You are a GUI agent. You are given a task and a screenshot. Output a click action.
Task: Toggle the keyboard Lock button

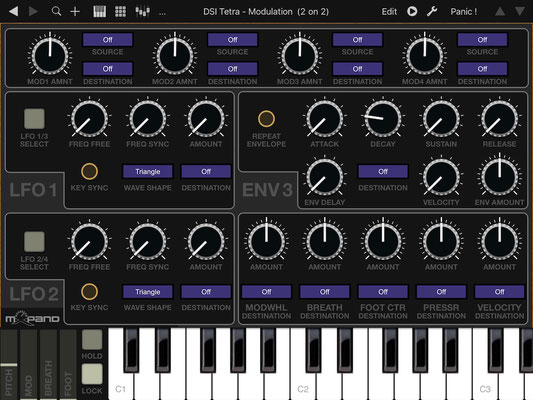[92, 374]
